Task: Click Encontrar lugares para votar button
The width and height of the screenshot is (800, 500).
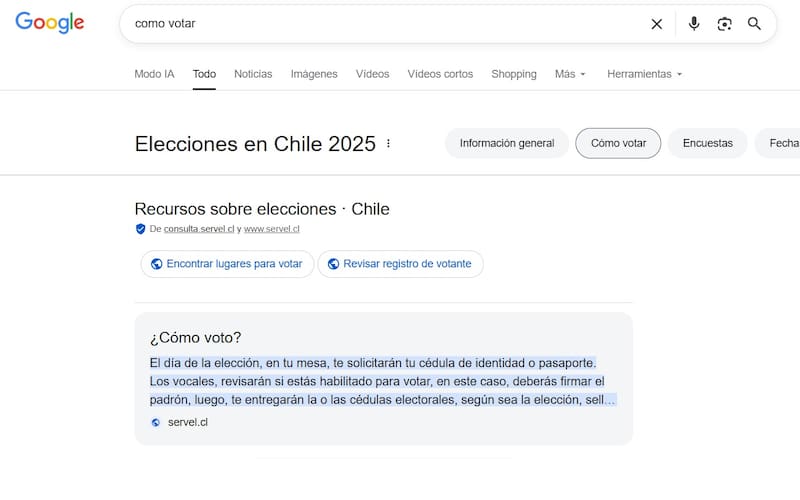Action: 227,264
